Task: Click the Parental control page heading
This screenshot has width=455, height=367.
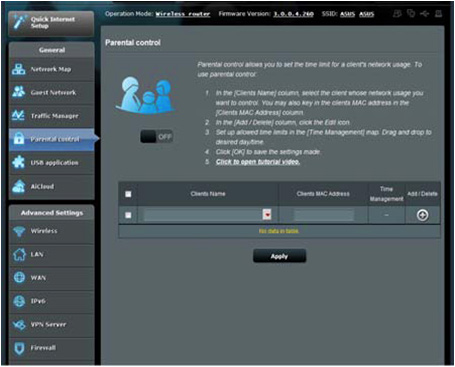Action: click(133, 43)
